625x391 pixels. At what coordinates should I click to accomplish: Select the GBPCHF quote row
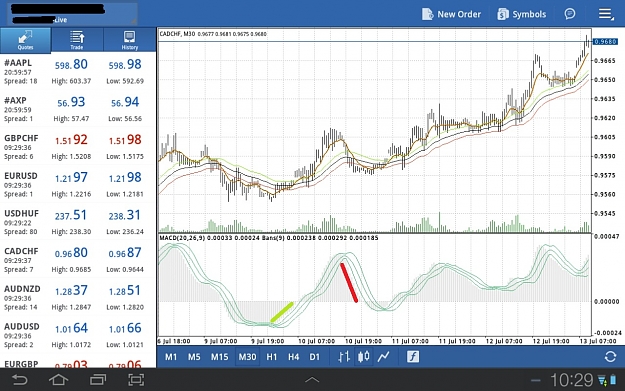pyautogui.click(x=78, y=147)
